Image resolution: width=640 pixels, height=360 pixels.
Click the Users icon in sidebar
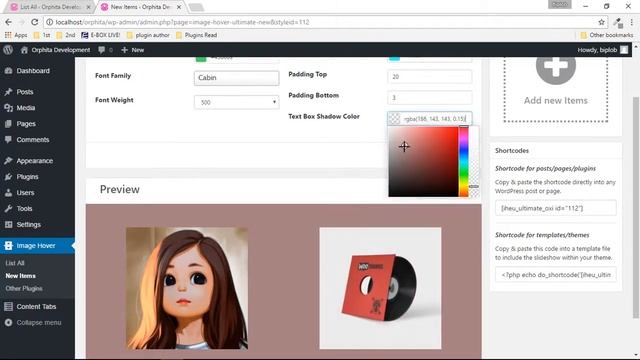point(8,193)
